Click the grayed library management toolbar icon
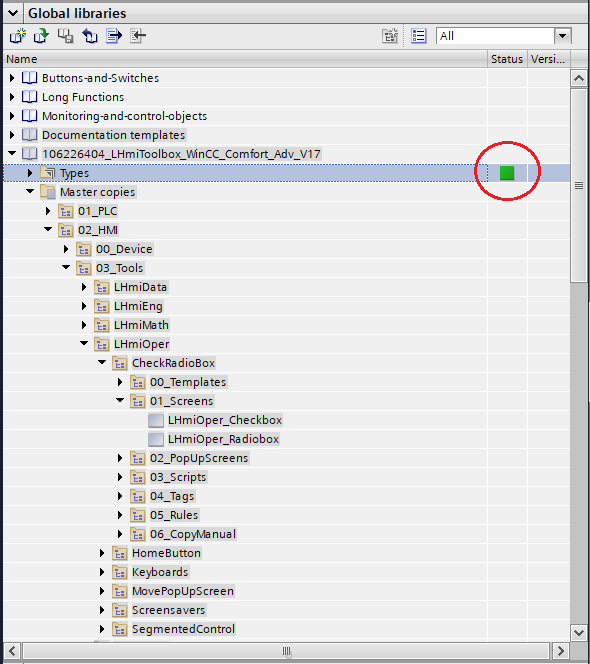Image resolution: width=590 pixels, height=664 pixels. click(390, 36)
